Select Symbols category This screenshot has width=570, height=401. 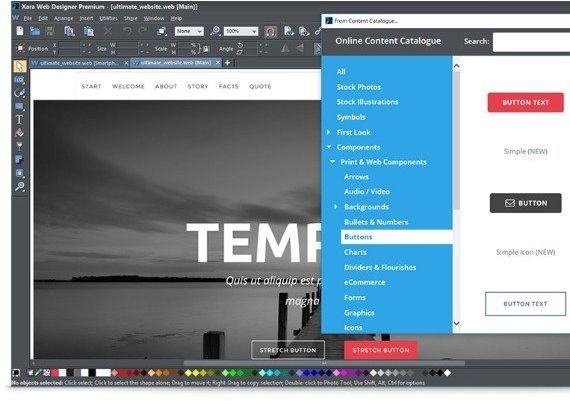point(351,117)
